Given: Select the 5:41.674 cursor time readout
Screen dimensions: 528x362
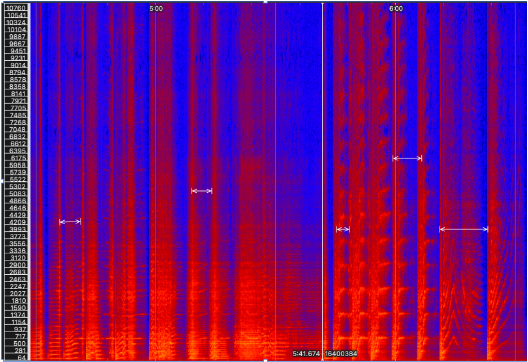Looking at the screenshot, I should 306,354.
